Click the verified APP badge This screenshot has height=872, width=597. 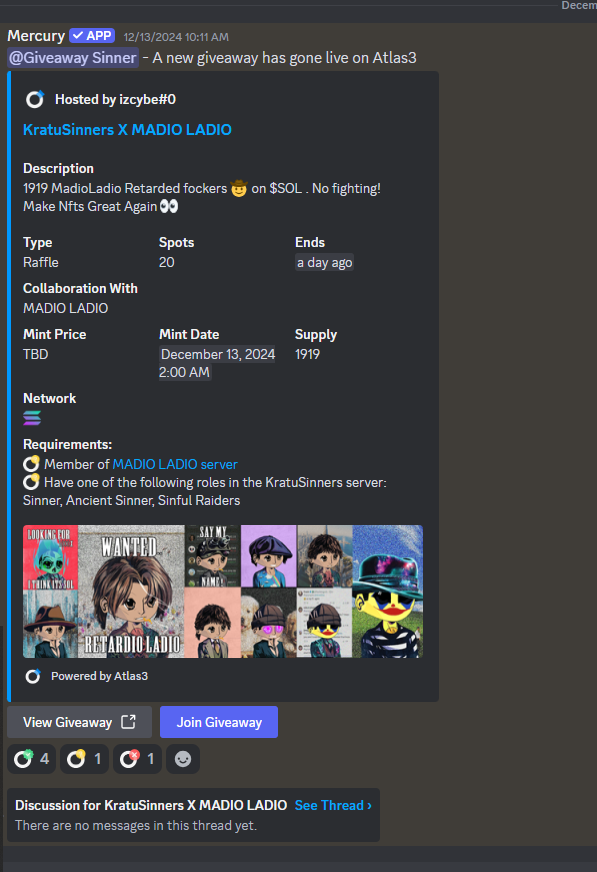coord(92,36)
